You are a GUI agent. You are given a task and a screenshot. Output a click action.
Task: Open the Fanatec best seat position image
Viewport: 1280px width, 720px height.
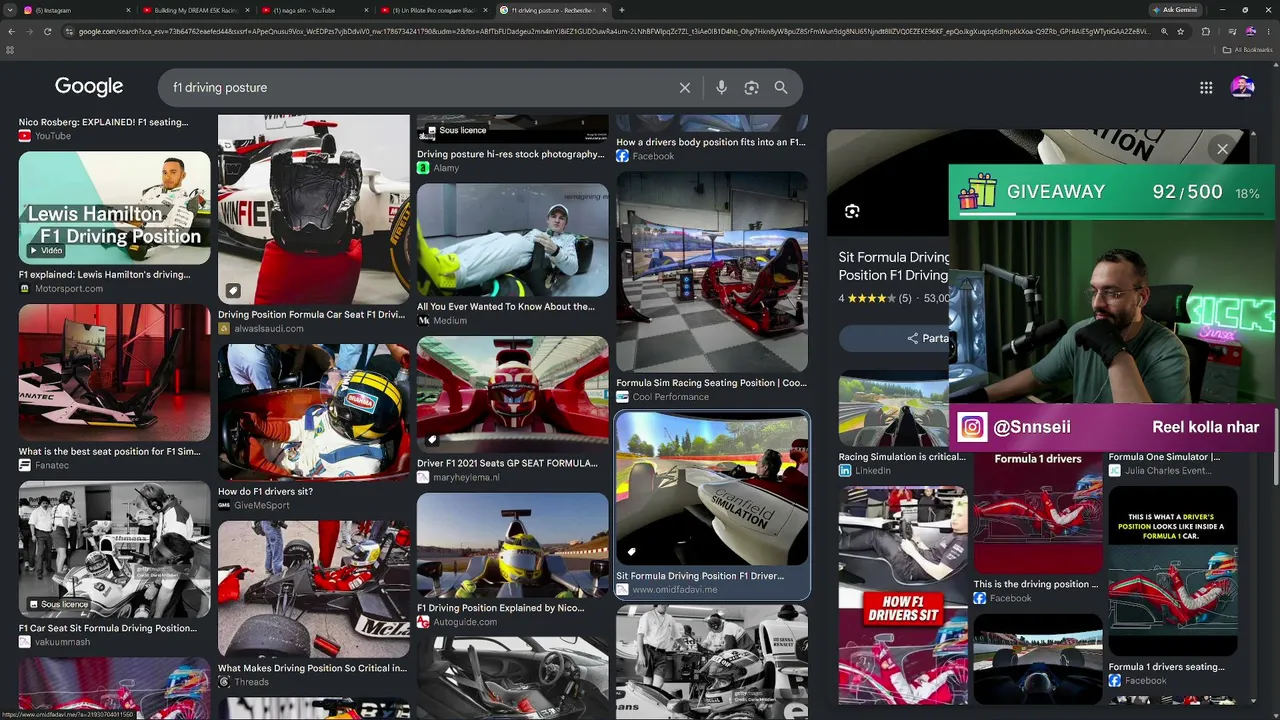tap(114, 373)
